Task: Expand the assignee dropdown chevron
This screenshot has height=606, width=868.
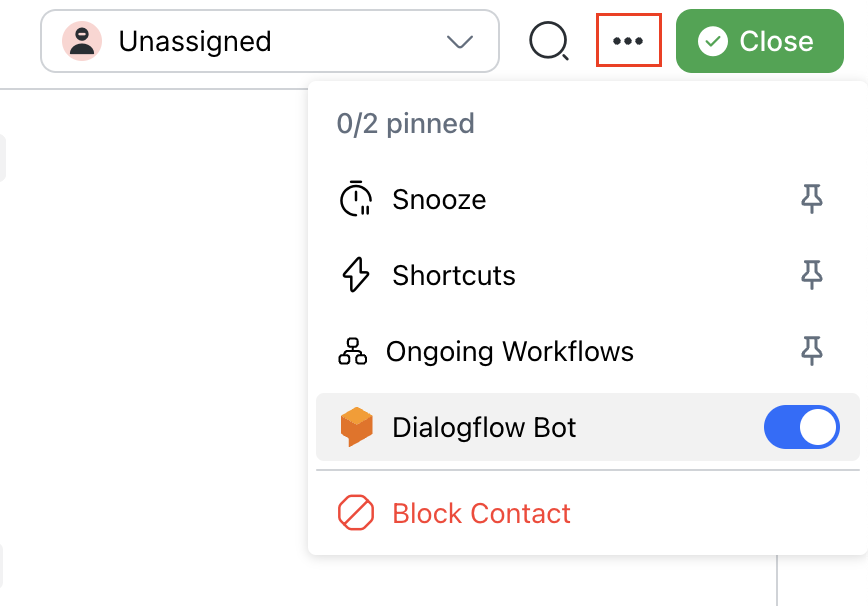Action: click(x=459, y=41)
